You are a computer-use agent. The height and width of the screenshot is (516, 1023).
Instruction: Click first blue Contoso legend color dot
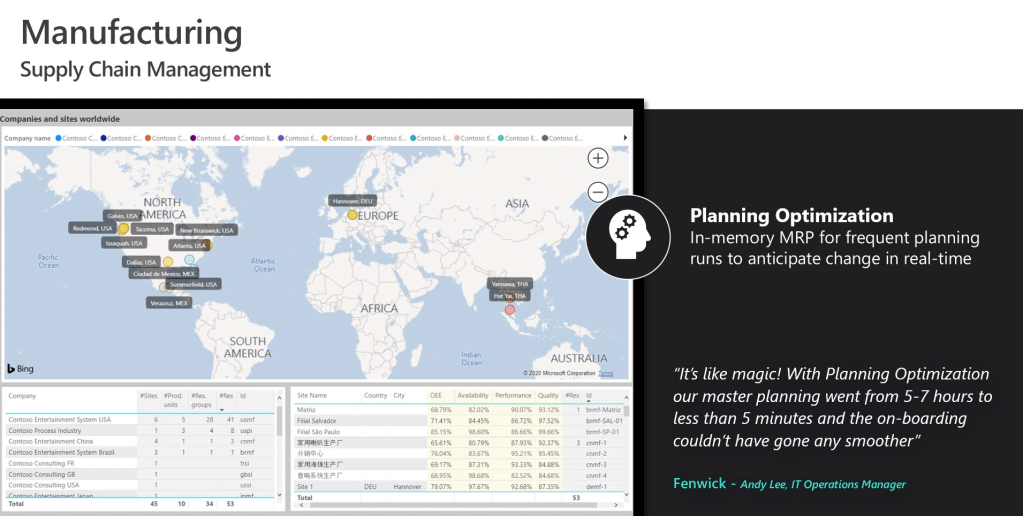tap(58, 138)
